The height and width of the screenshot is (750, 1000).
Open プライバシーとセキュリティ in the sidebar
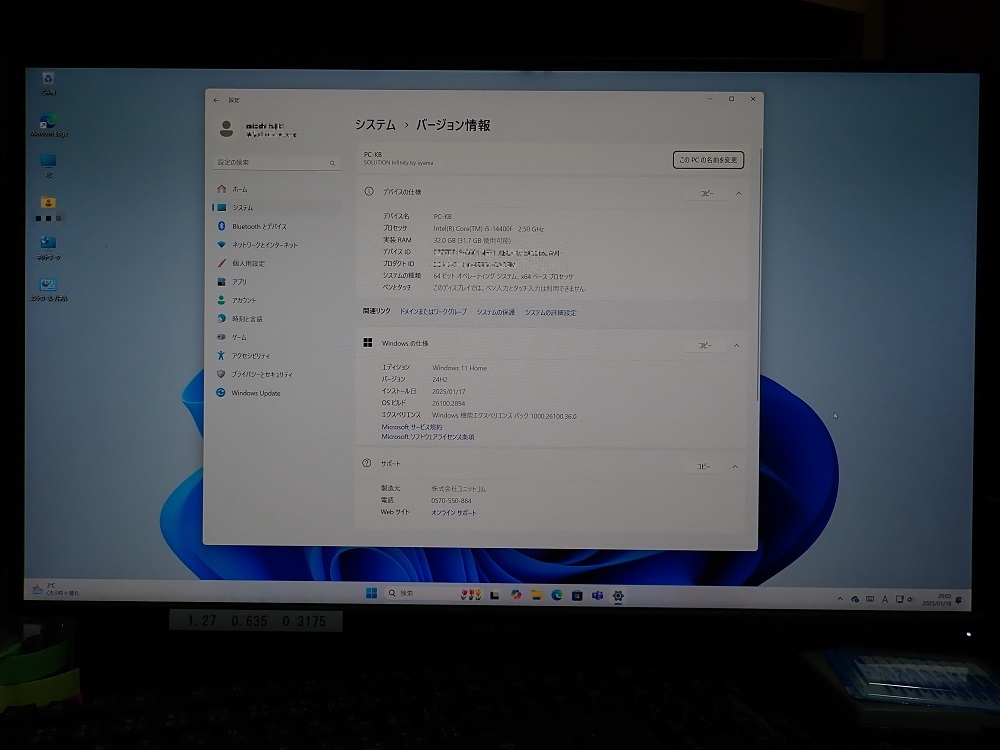277,374
